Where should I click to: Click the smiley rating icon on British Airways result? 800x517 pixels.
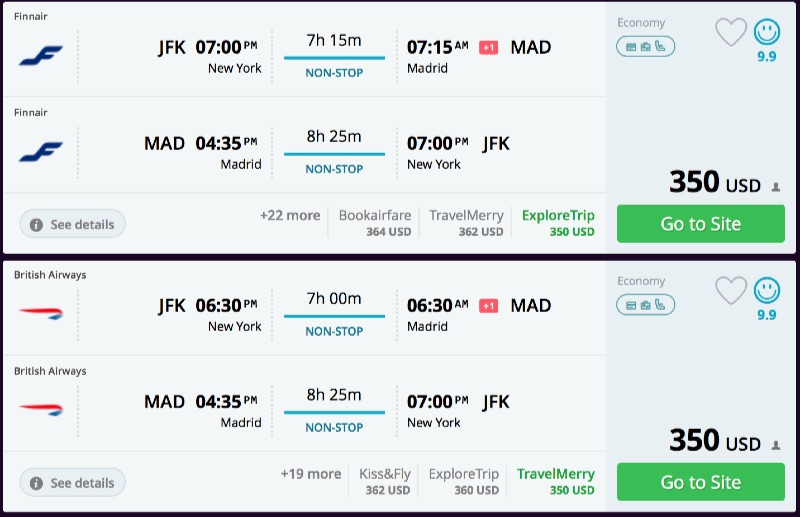pos(767,291)
